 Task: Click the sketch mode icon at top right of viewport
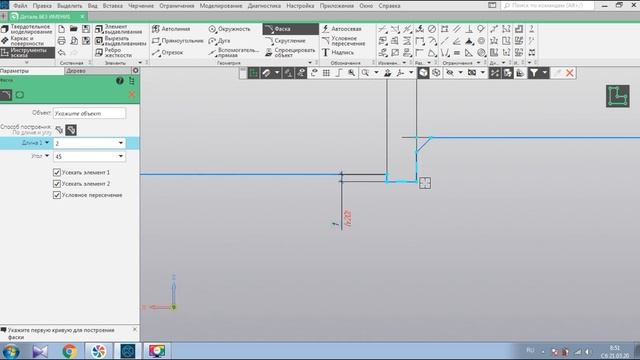pos(618,96)
